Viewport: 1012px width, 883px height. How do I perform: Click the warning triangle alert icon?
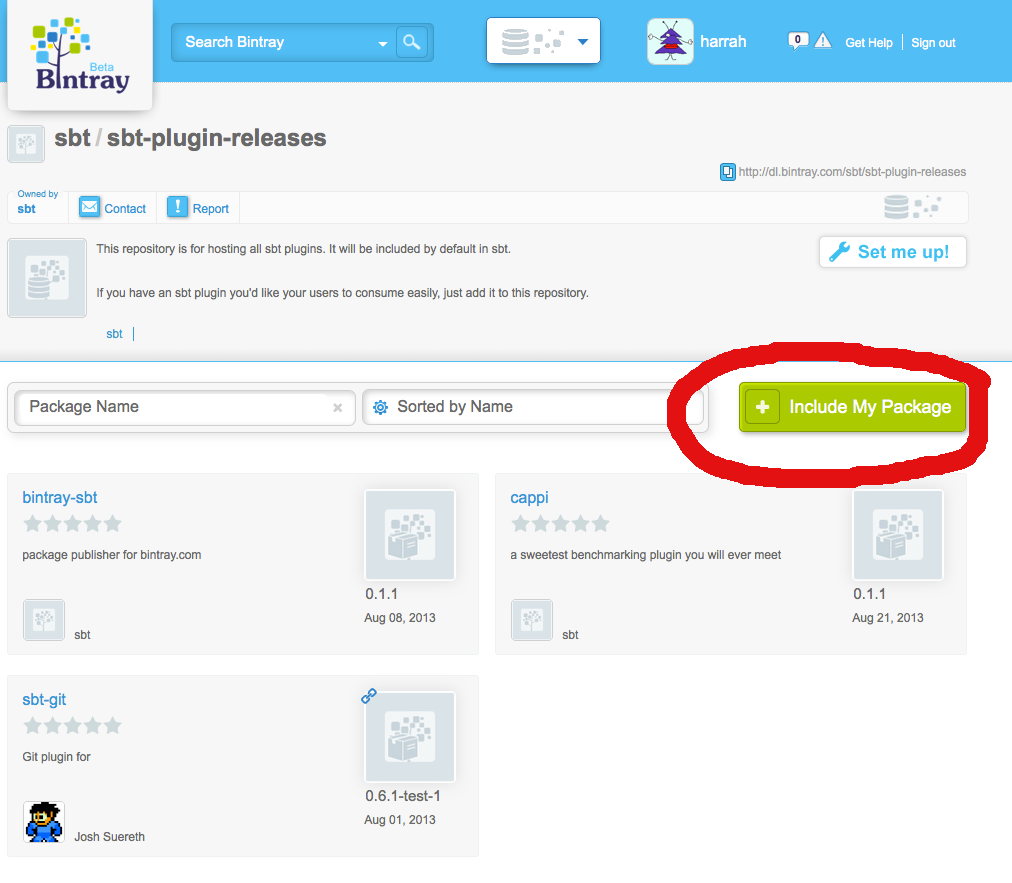tap(823, 41)
